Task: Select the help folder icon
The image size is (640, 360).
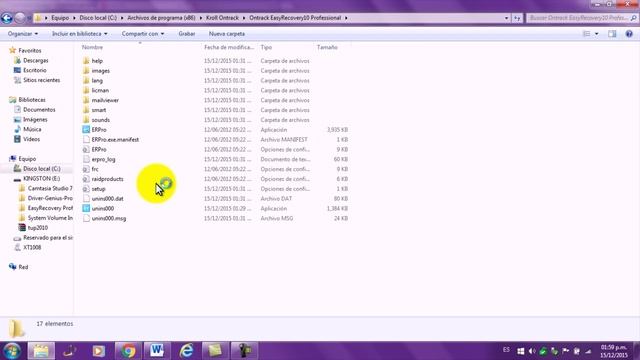Action: [86, 61]
